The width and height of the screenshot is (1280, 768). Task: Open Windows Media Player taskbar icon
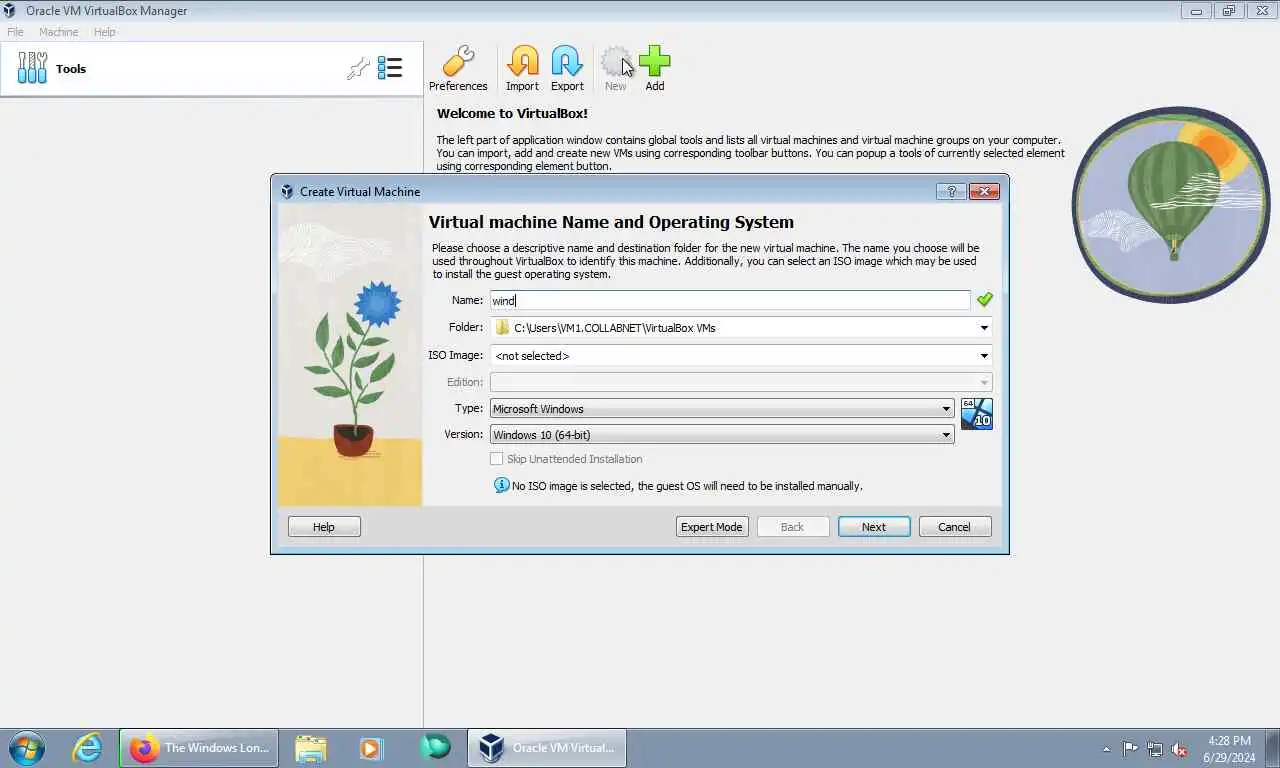[371, 748]
